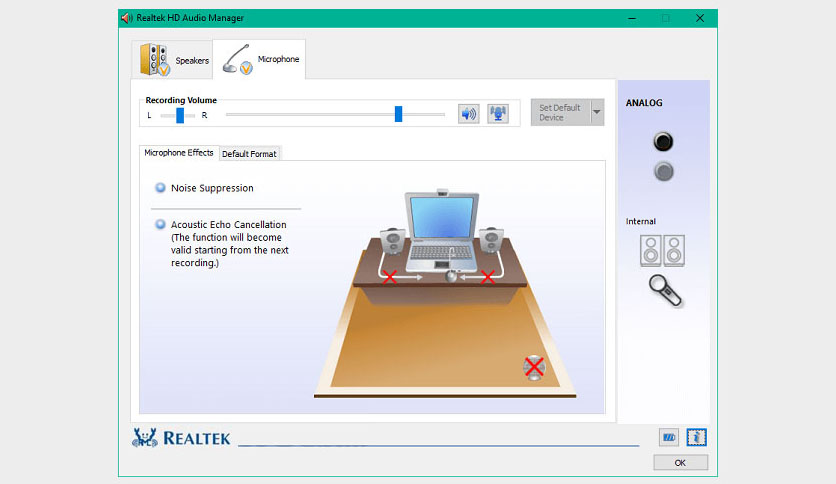
Task: Enable Acoustic Echo Cancellation
Action: click(x=160, y=224)
